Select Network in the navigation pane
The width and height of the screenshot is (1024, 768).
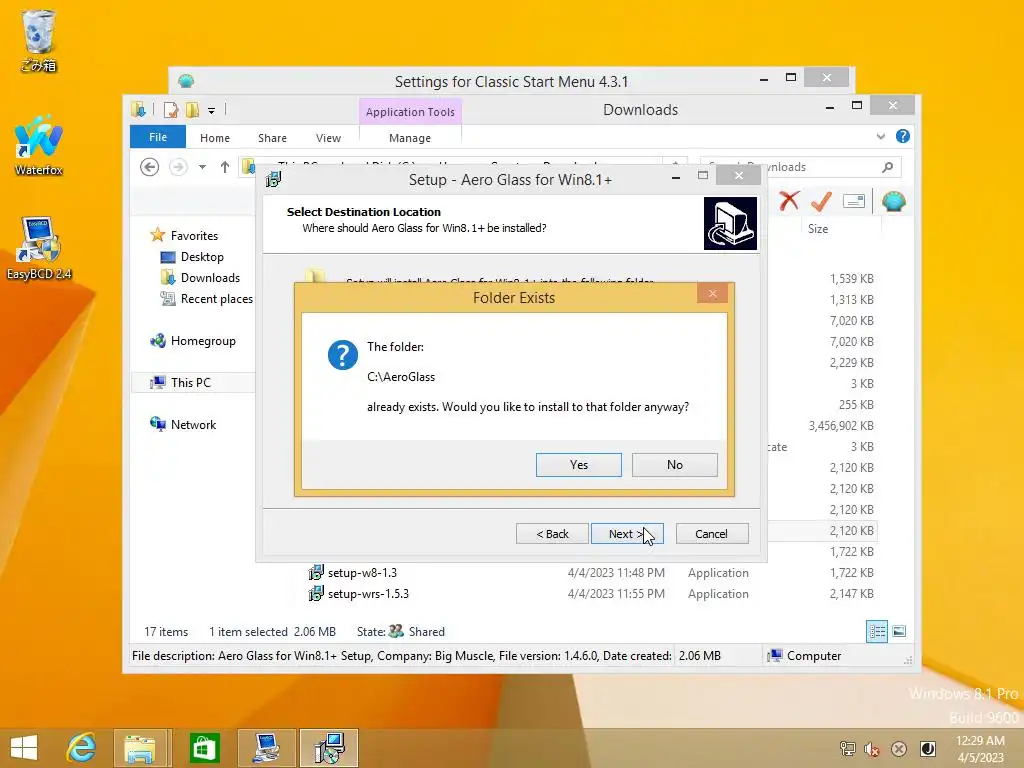click(193, 424)
